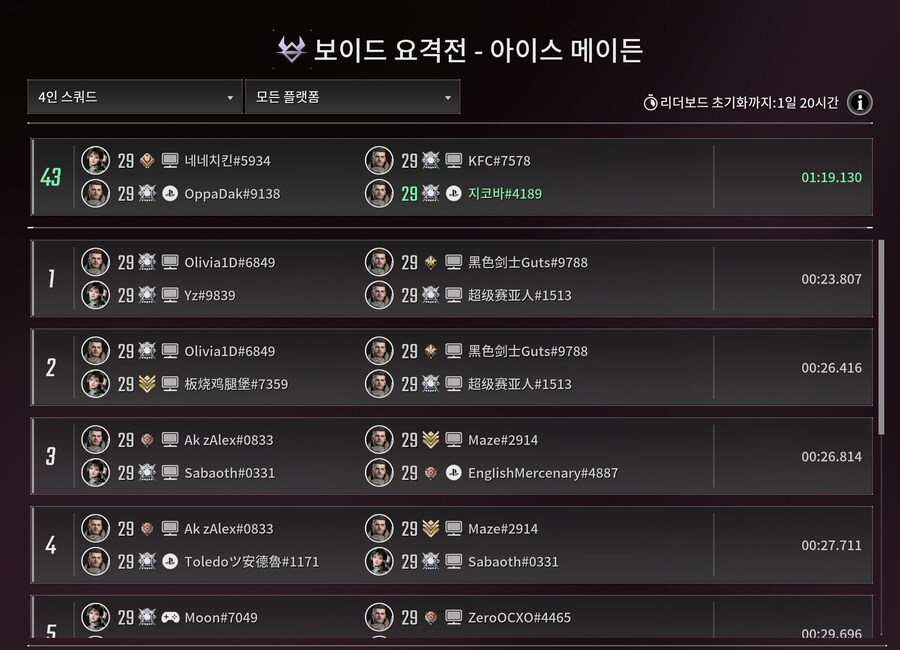Click the chevron arrow on the squad mode selector
This screenshot has height=650, width=900.
tap(231, 97)
